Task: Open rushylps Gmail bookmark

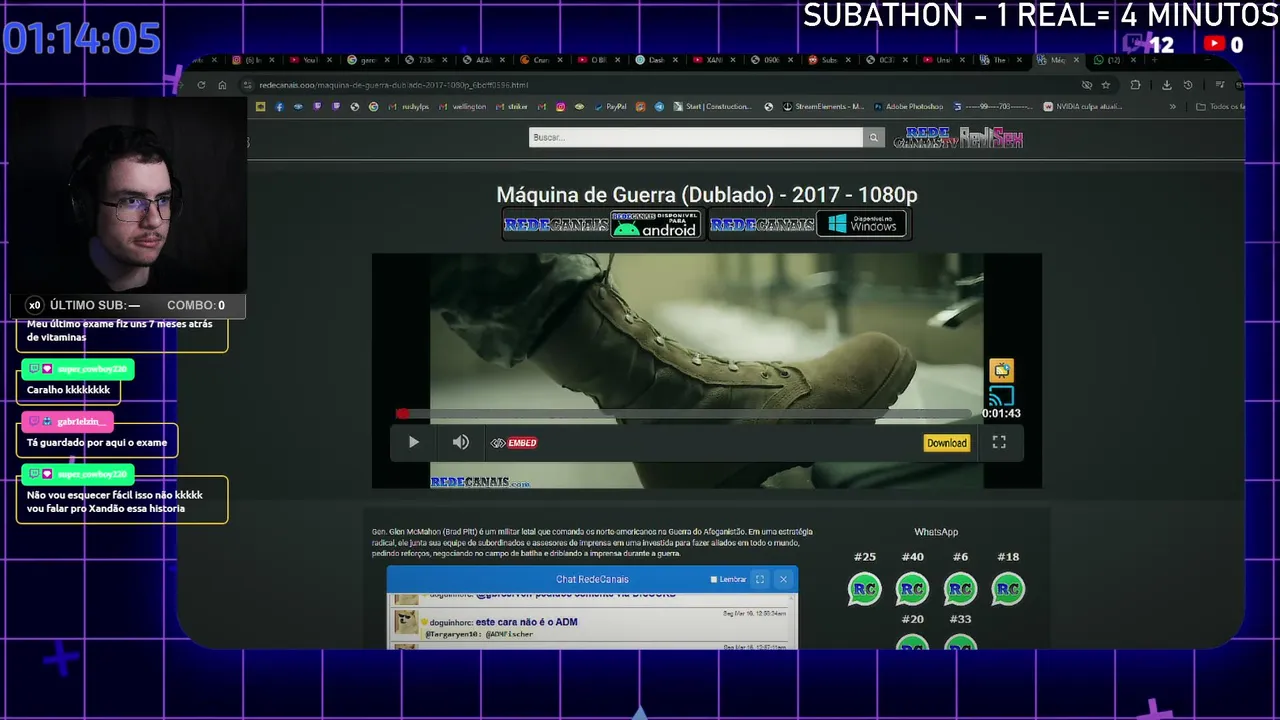Action: click(x=409, y=106)
